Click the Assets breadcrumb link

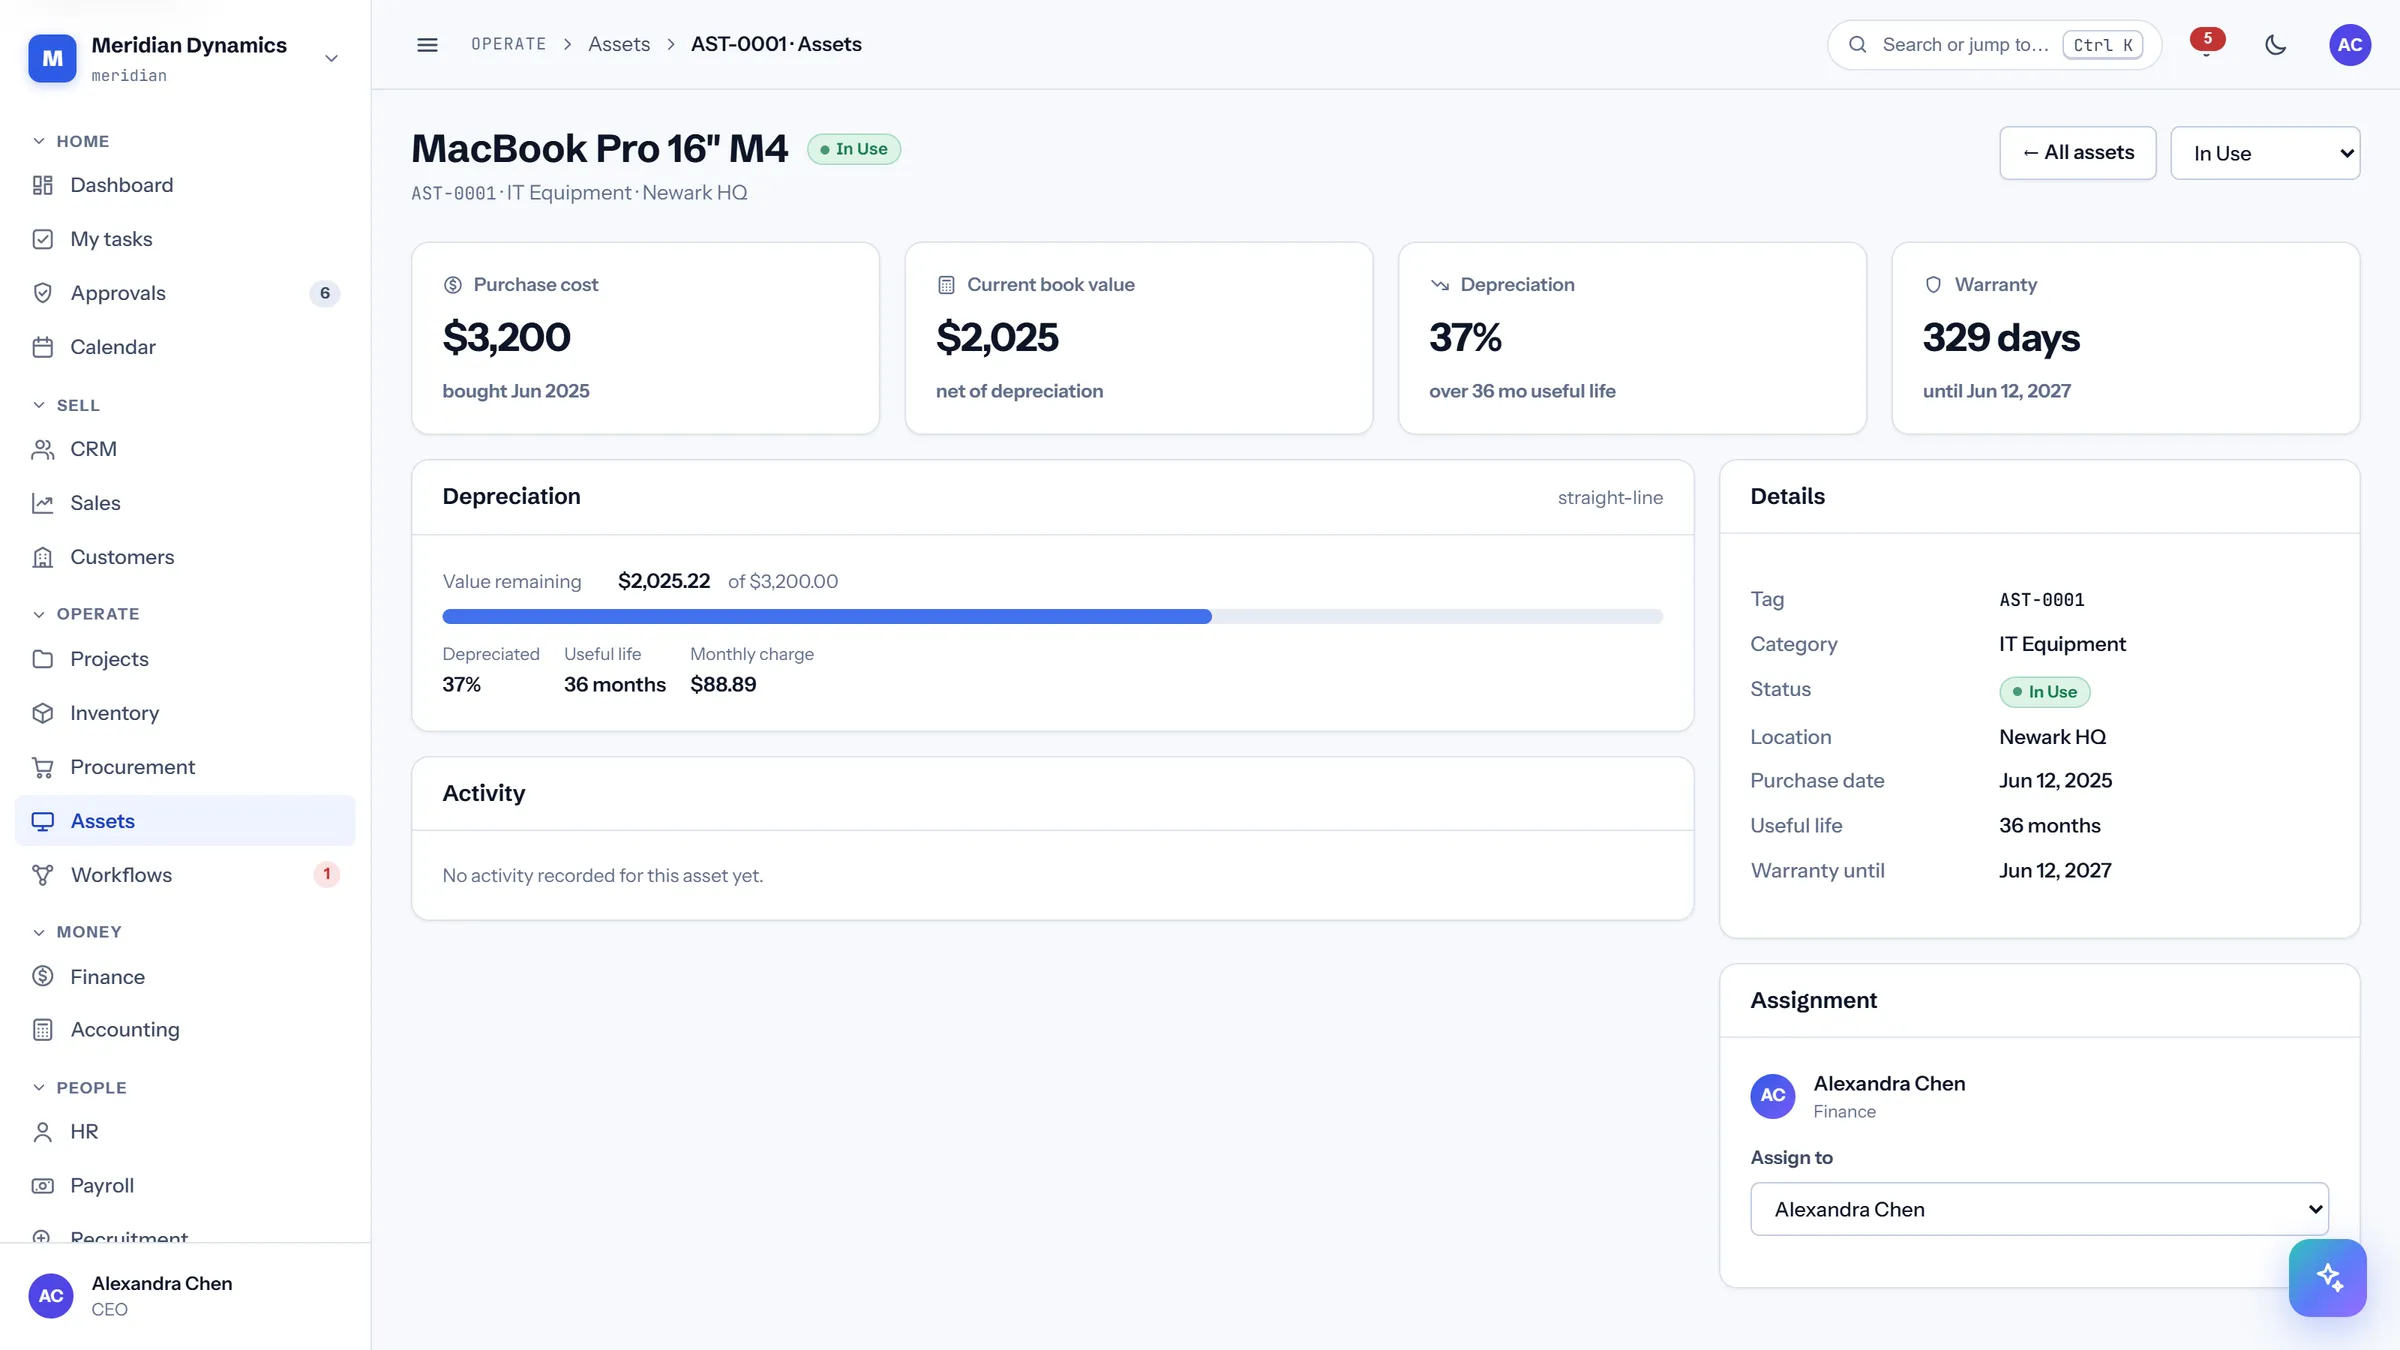[x=619, y=44]
